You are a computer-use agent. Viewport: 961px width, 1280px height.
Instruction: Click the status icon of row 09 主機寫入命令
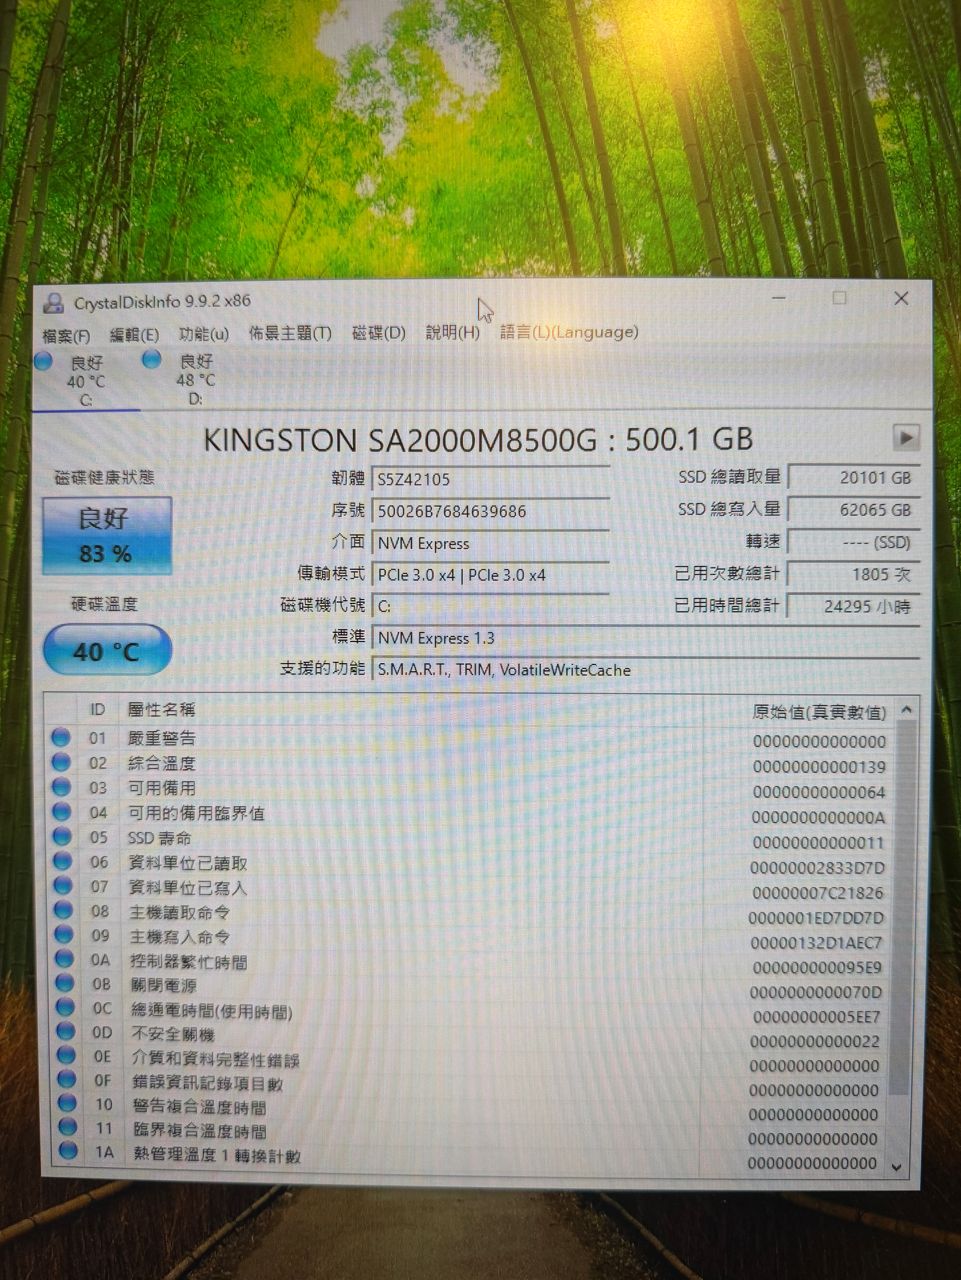click(64, 935)
